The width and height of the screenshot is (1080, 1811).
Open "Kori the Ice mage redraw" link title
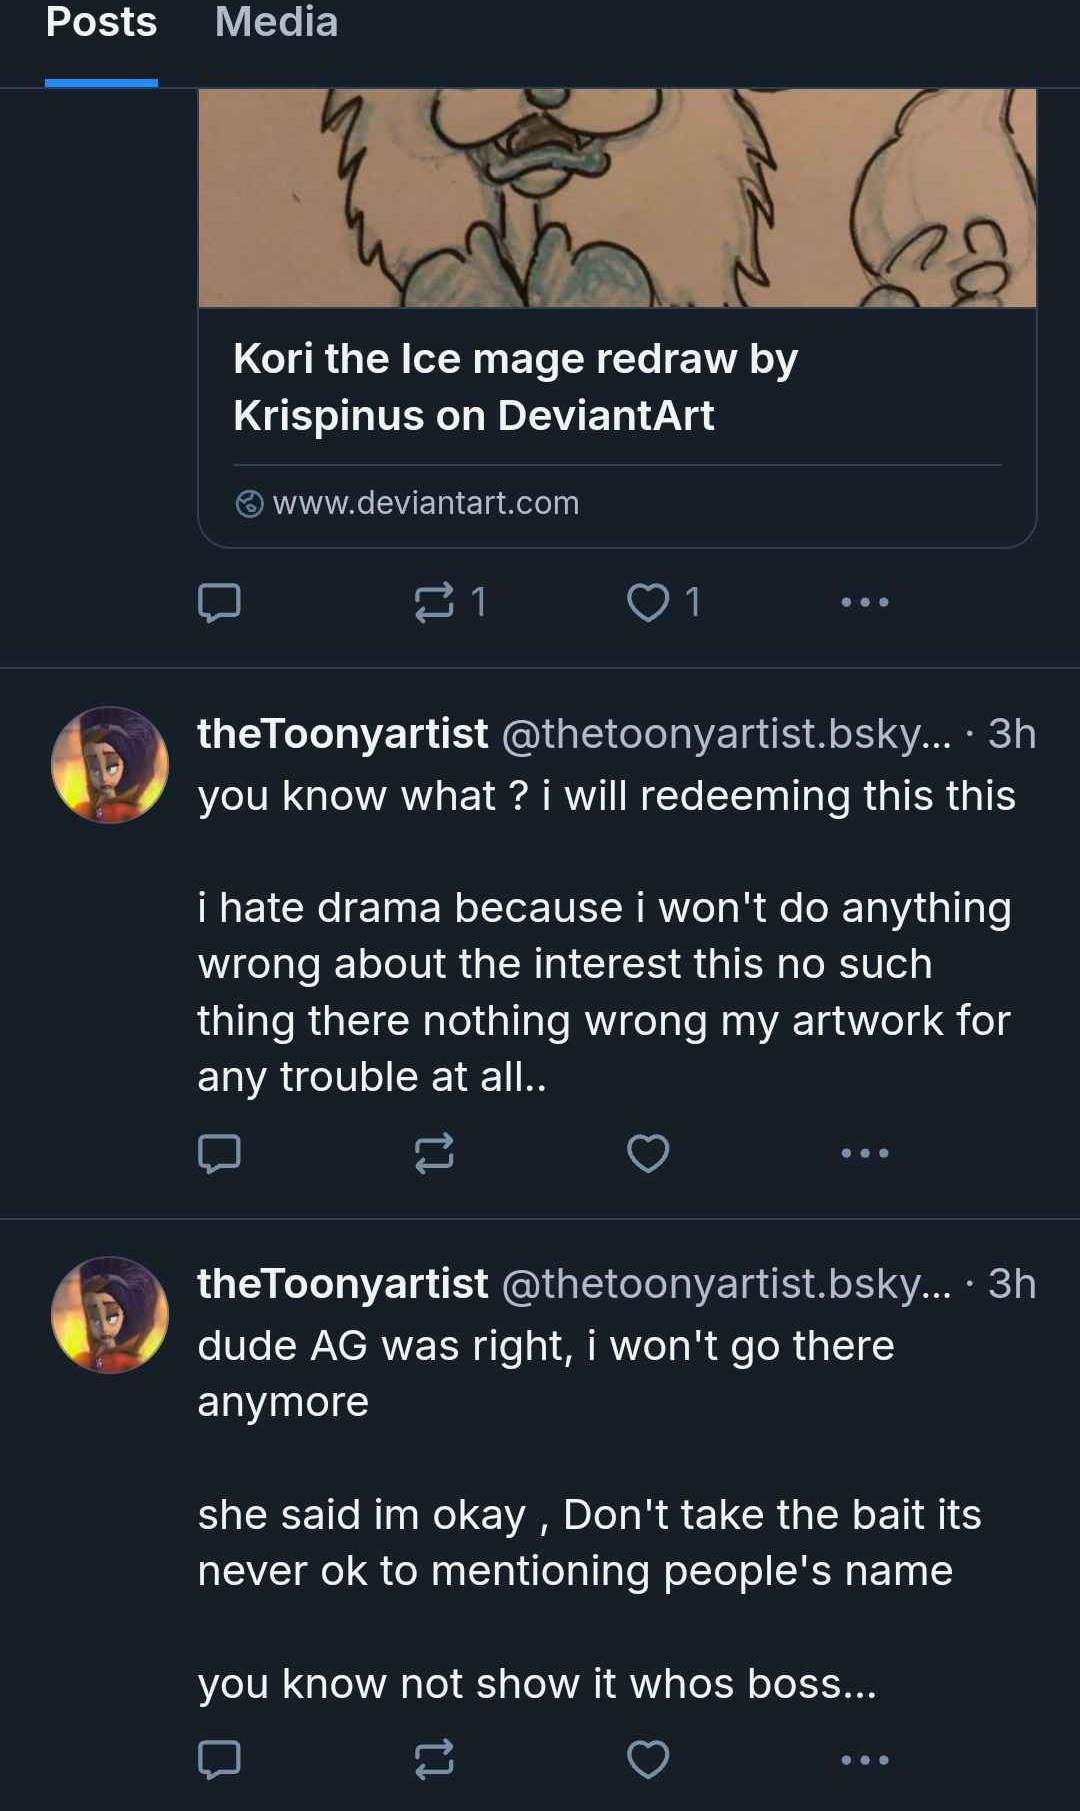coord(515,387)
